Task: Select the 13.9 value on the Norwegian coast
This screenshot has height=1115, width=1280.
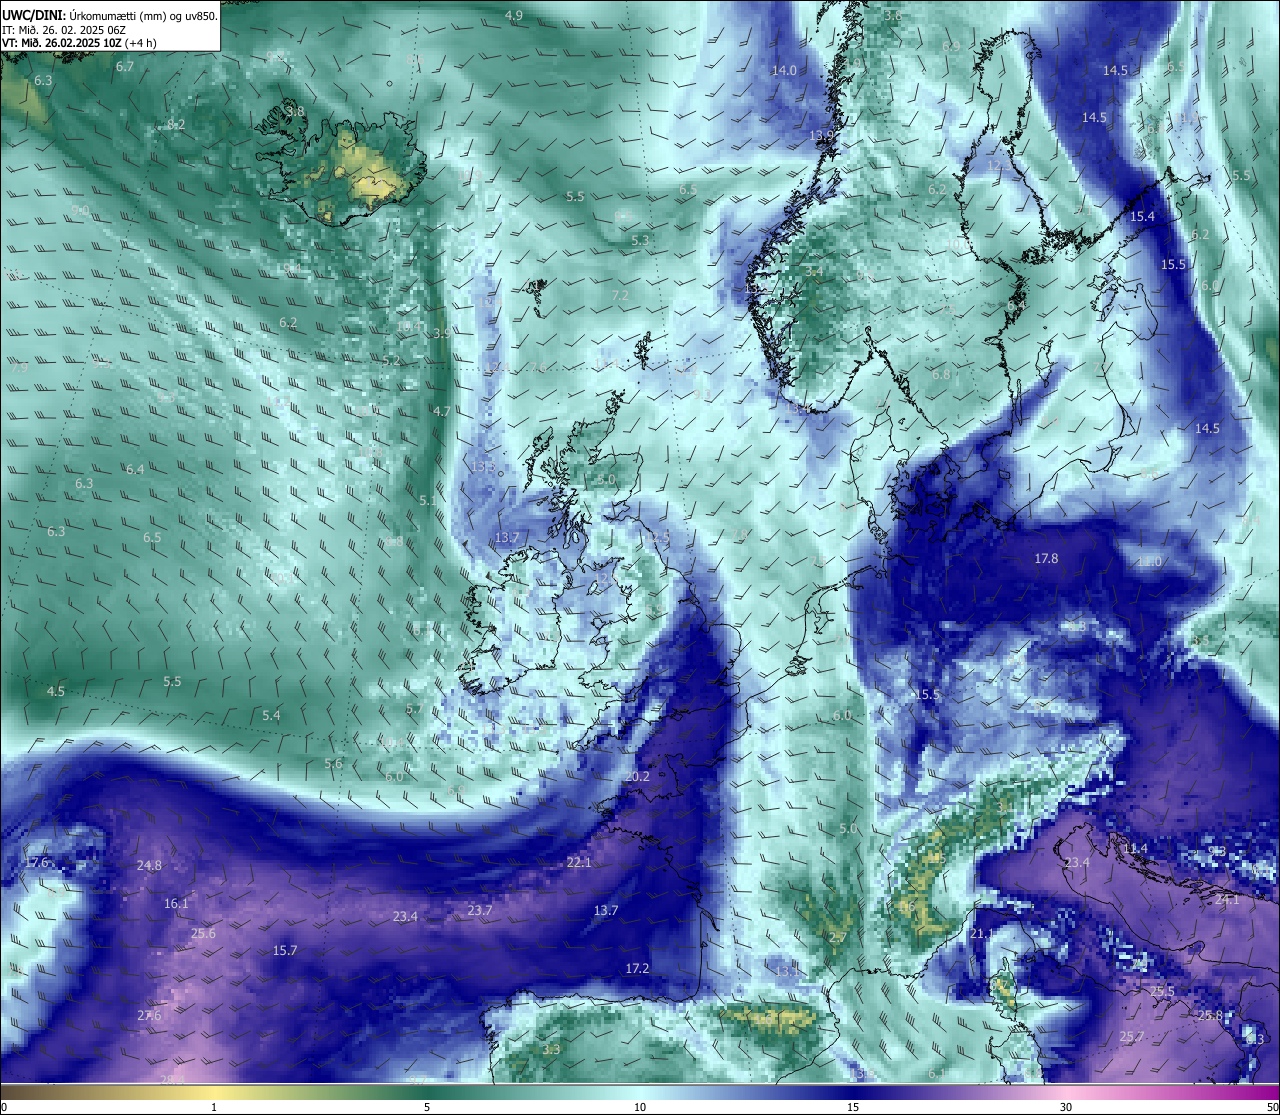Action: 822,135
